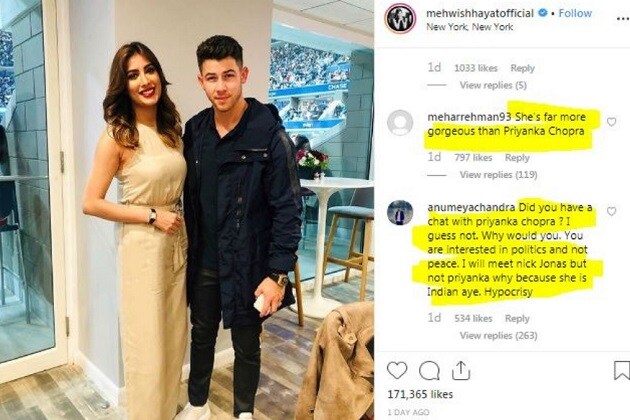This screenshot has width=630, height=420.
Task: Reply to anumeyachandra's comment
Action: click(517, 319)
